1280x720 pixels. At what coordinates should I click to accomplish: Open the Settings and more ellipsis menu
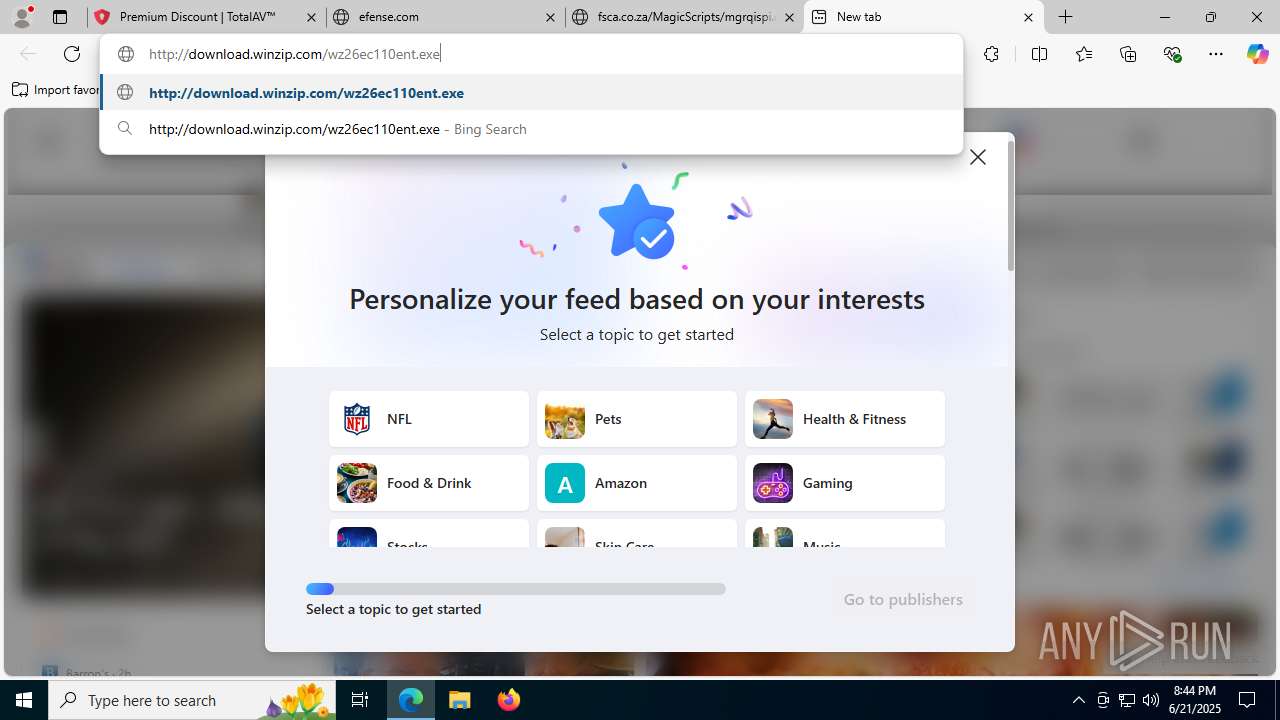[1216, 54]
